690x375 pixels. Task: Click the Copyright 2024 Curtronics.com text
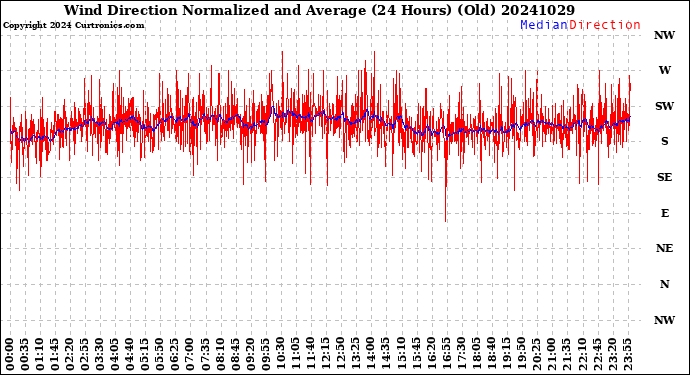tap(73, 25)
